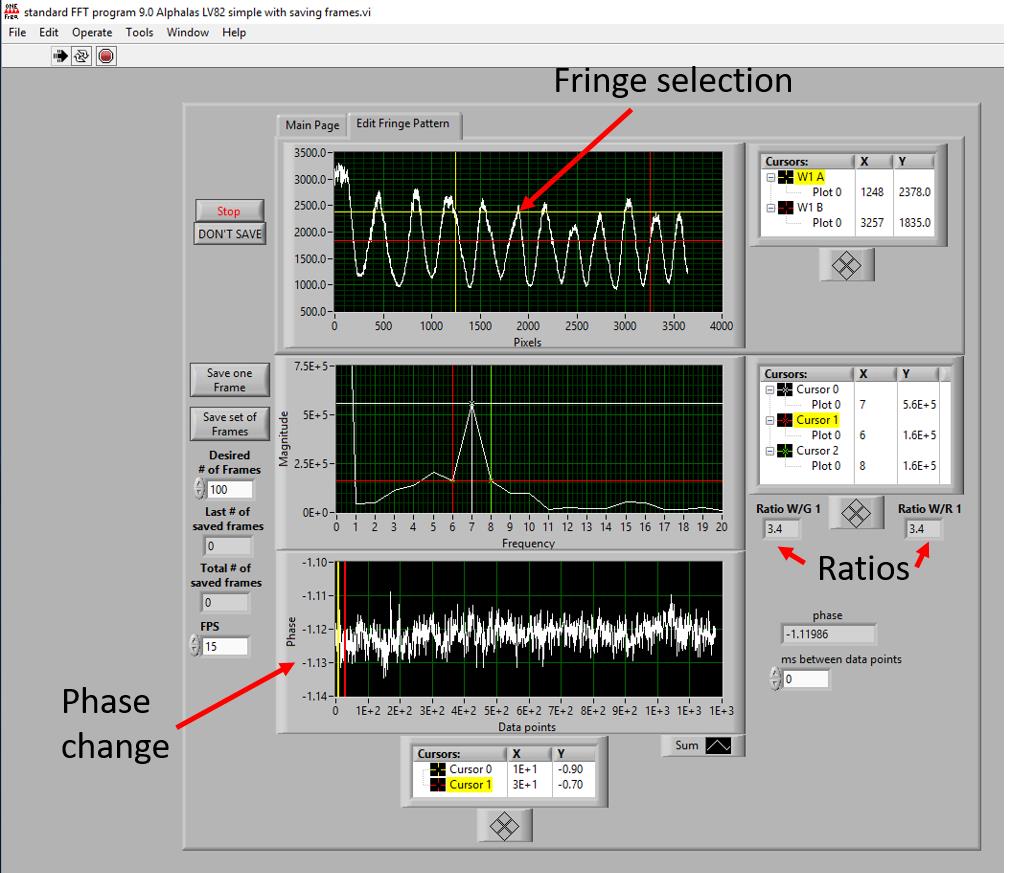Click the Save one Frame button
This screenshot has width=1014, height=873.
coord(229,380)
